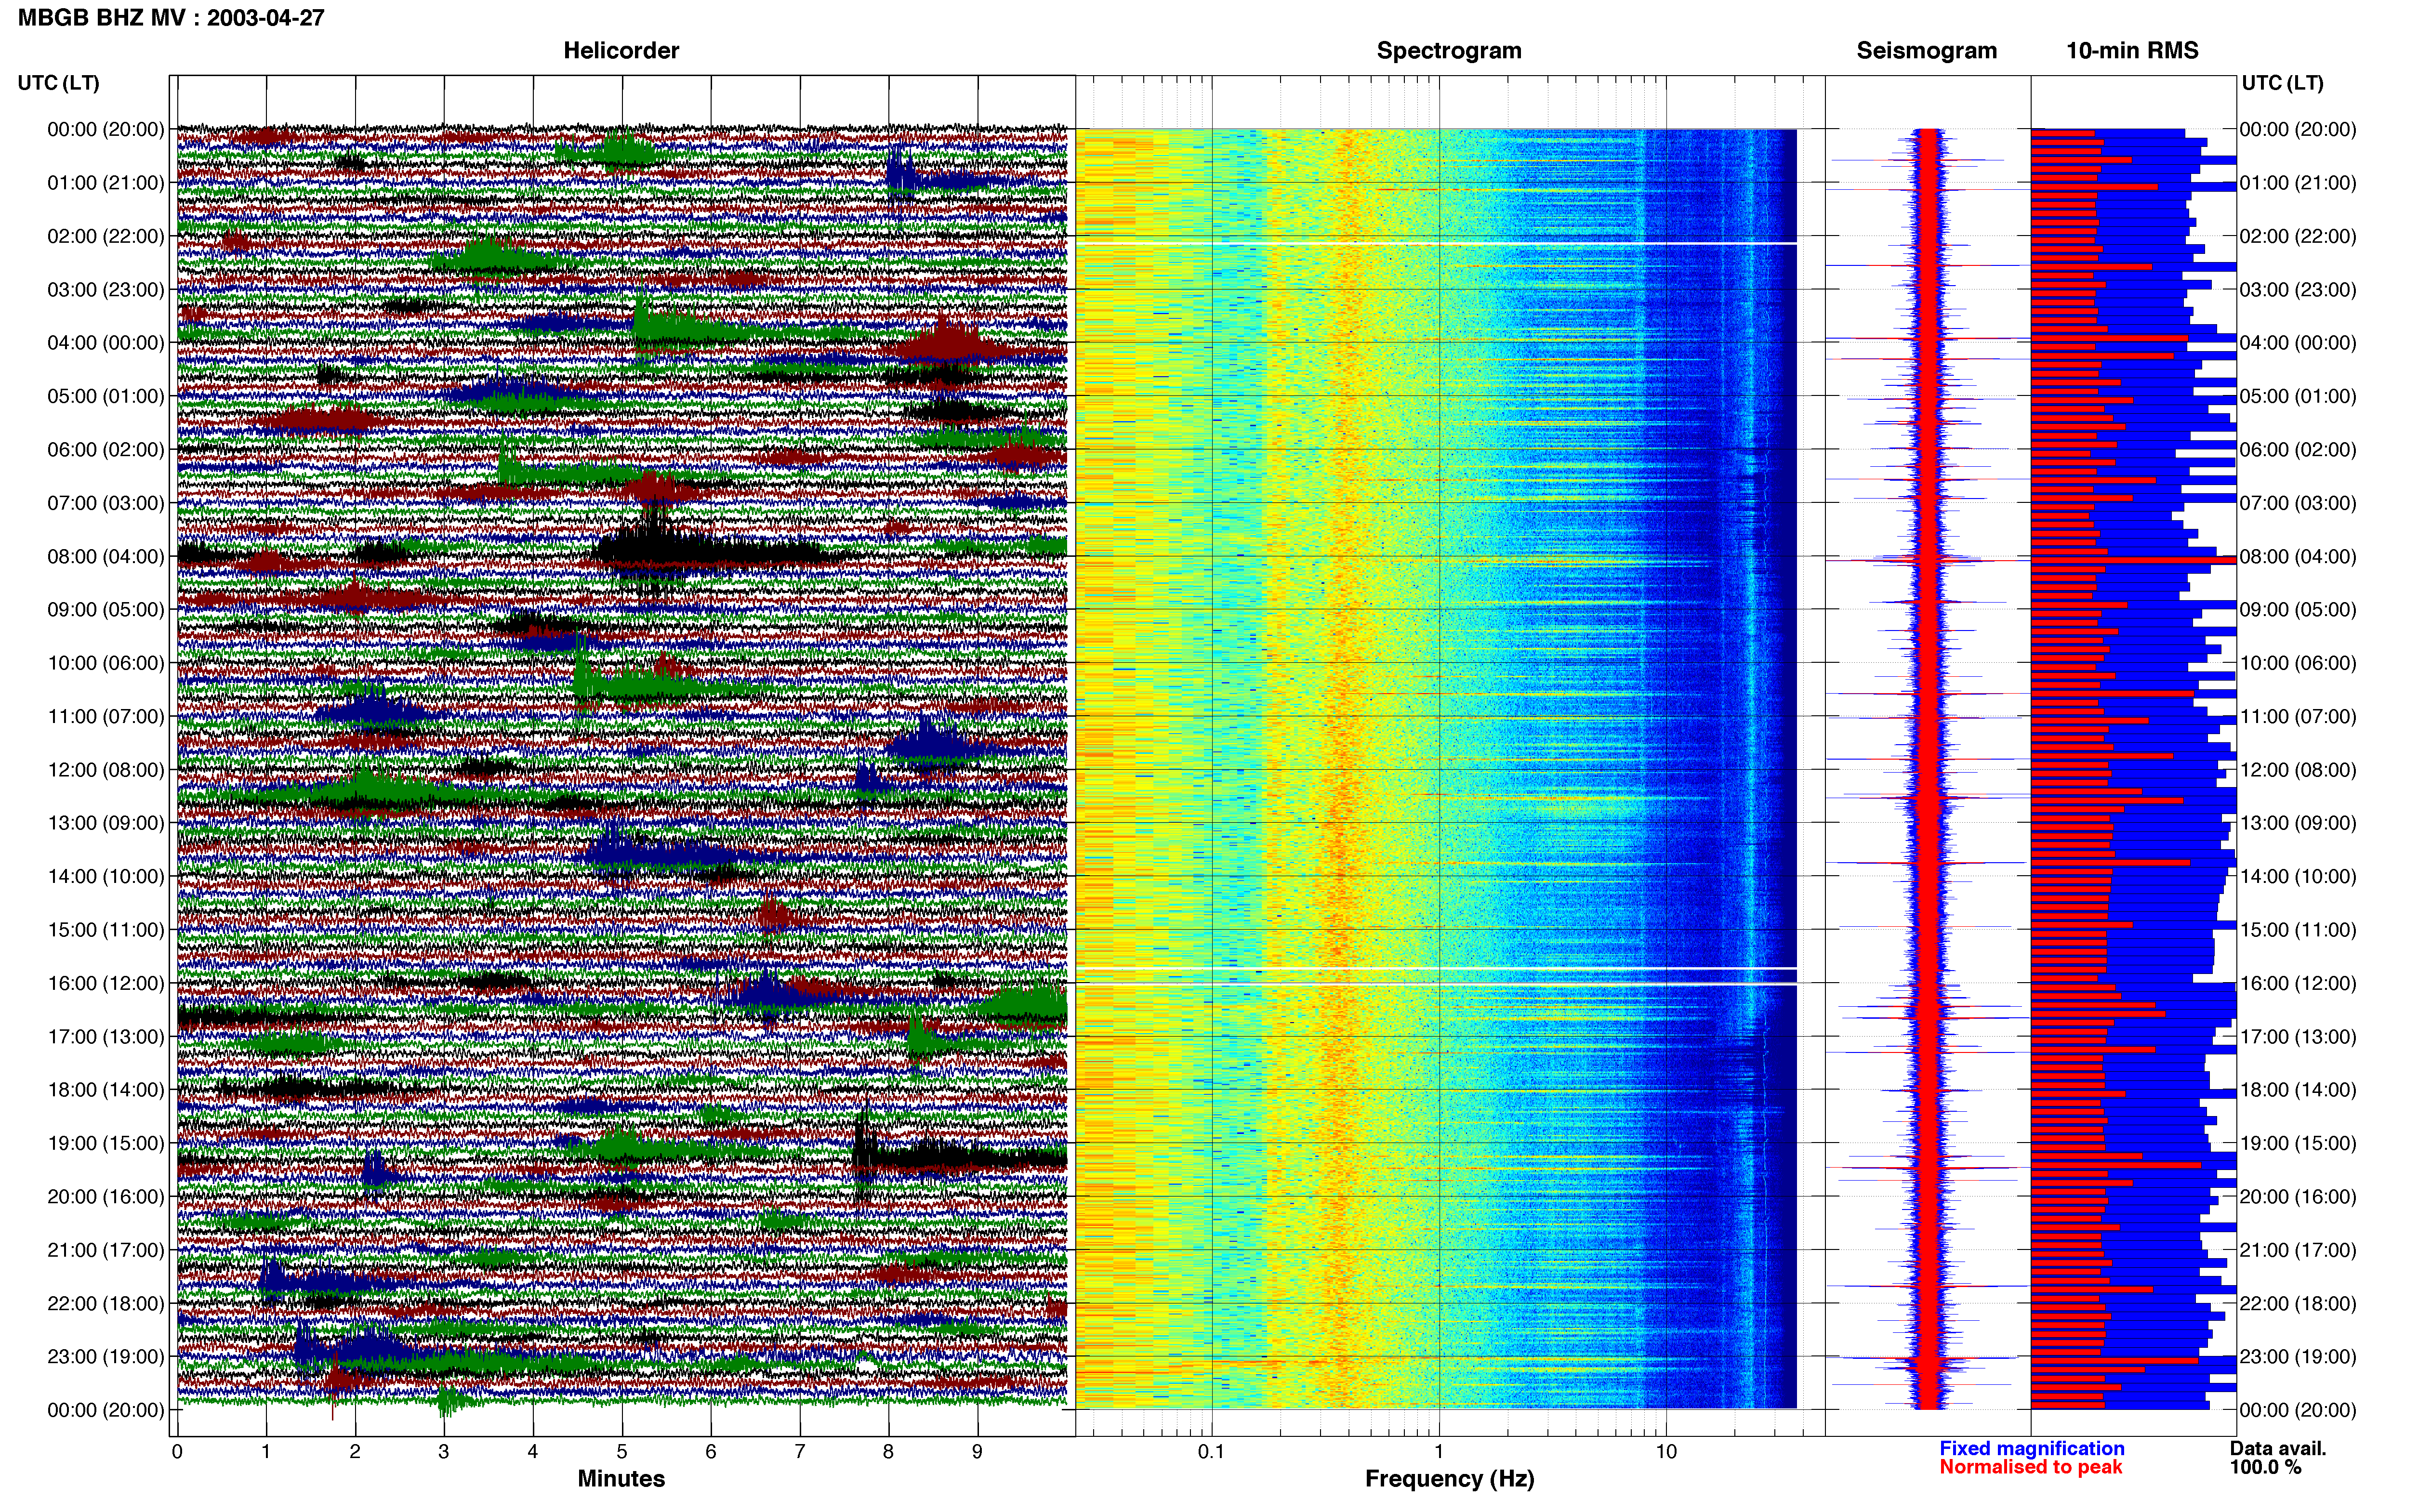Click left-axis time label 04:00 (00:00)
This screenshot has height=1512, width=2418.
(x=106, y=343)
